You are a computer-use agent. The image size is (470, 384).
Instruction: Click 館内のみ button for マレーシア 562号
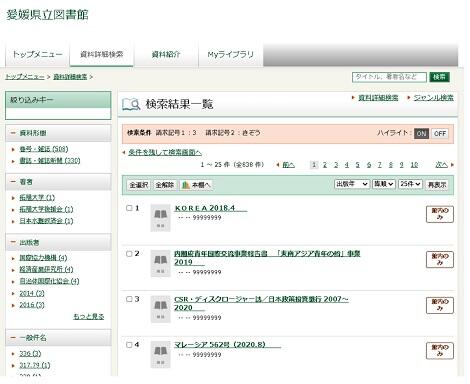[x=440, y=351]
